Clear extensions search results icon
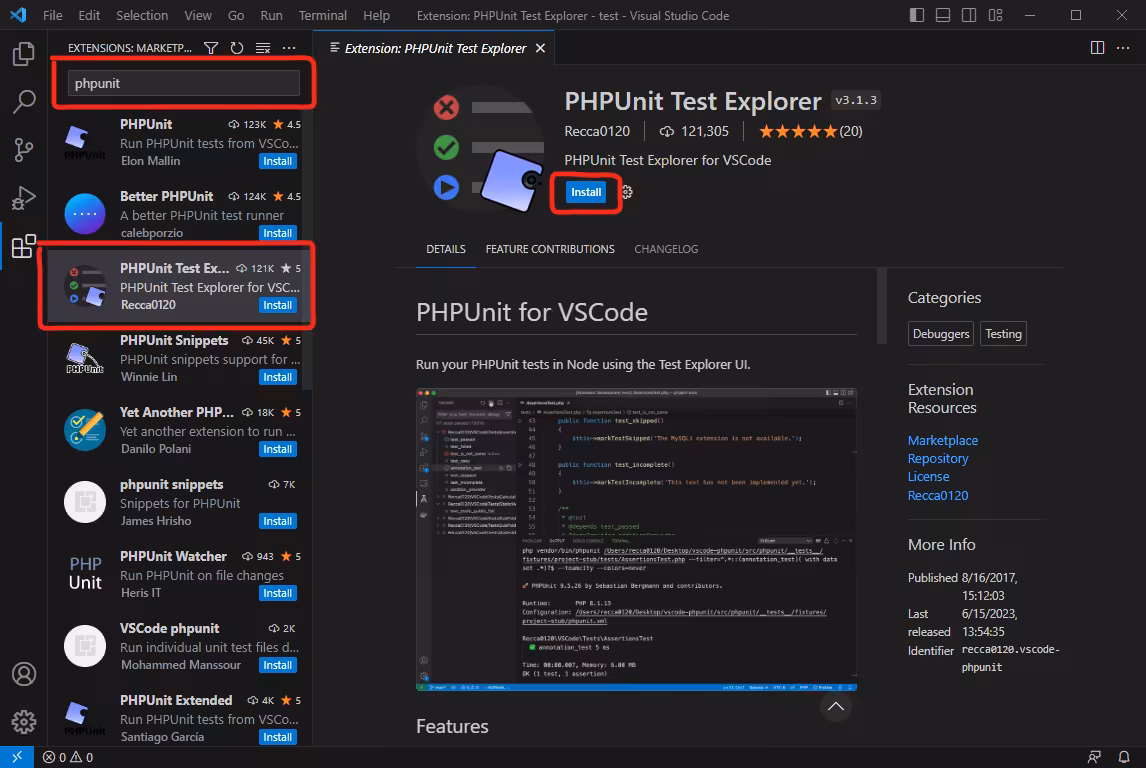This screenshot has height=768, width=1146. 263,48
